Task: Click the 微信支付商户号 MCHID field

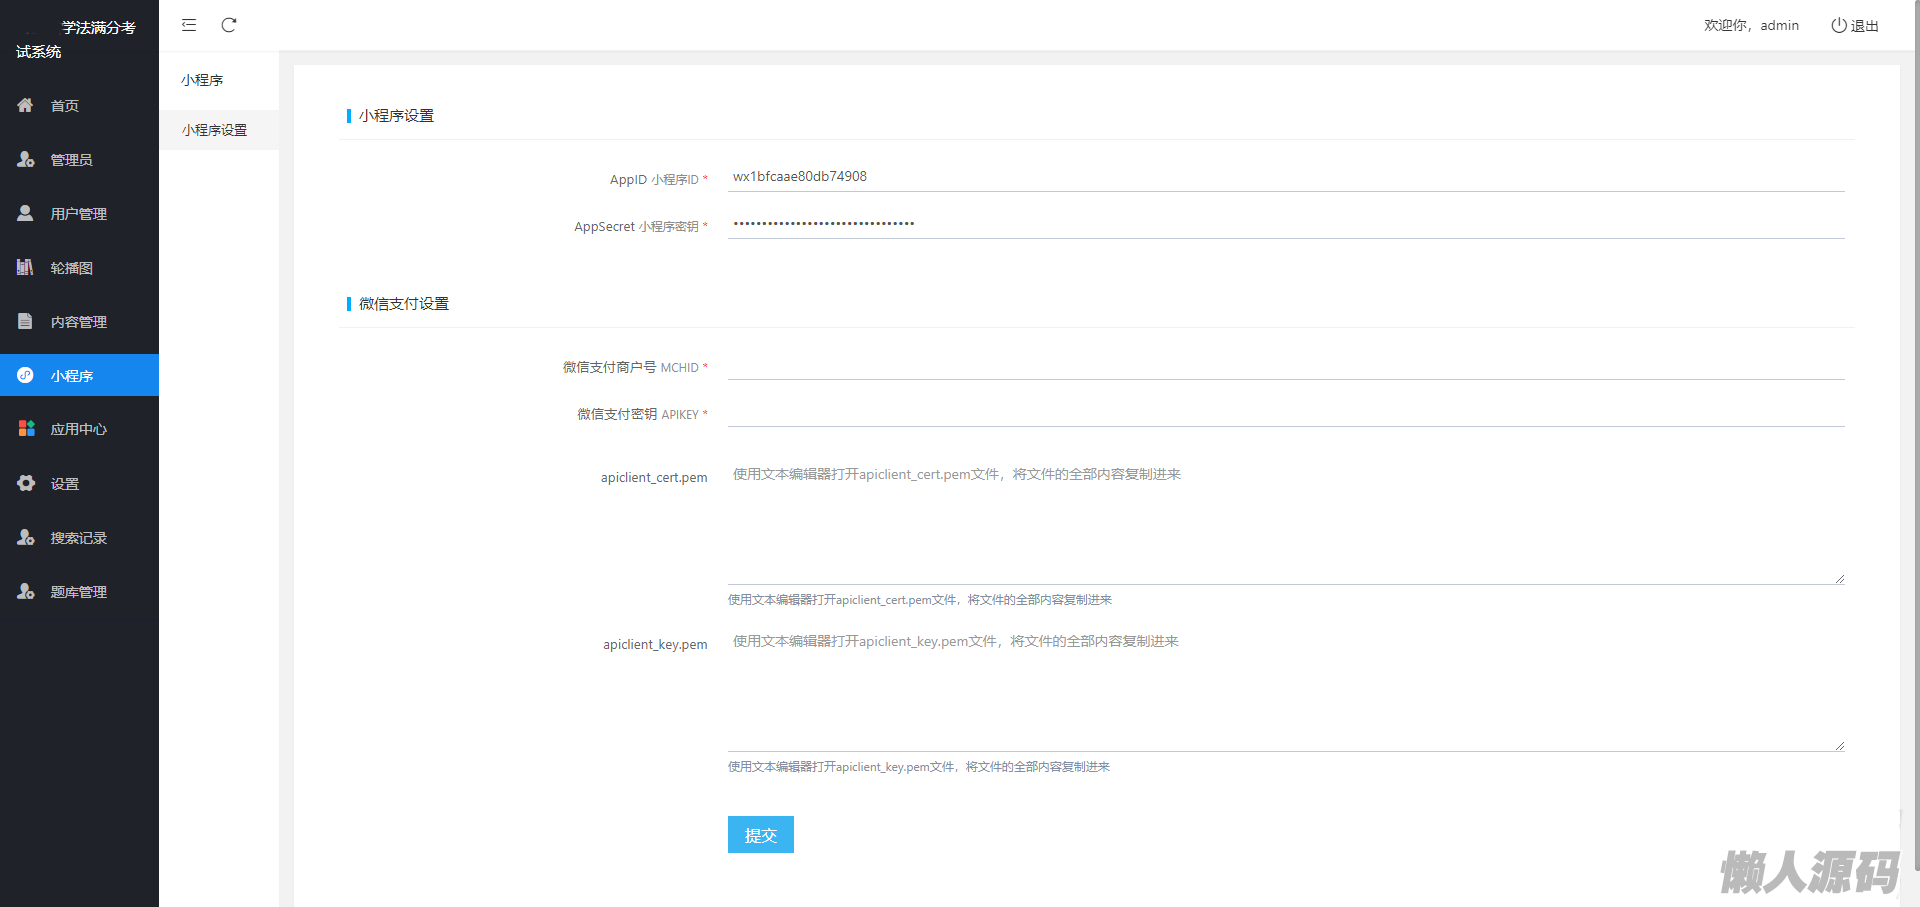Action: 1285,365
